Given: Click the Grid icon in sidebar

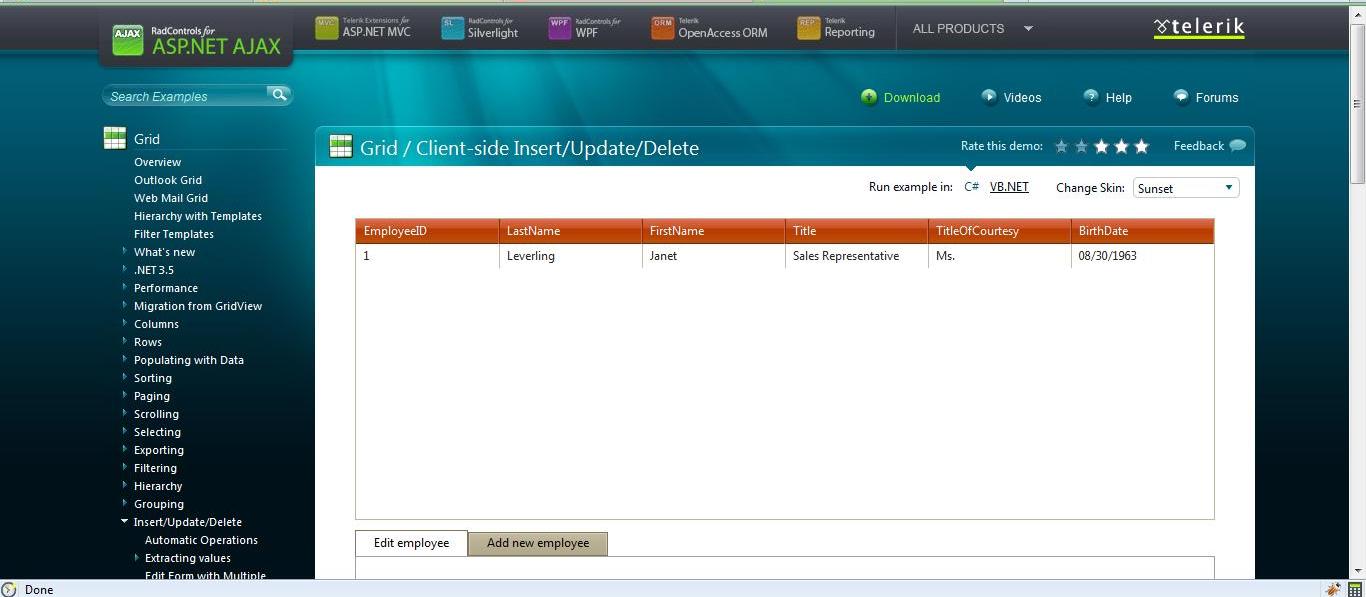Looking at the screenshot, I should pos(115,138).
